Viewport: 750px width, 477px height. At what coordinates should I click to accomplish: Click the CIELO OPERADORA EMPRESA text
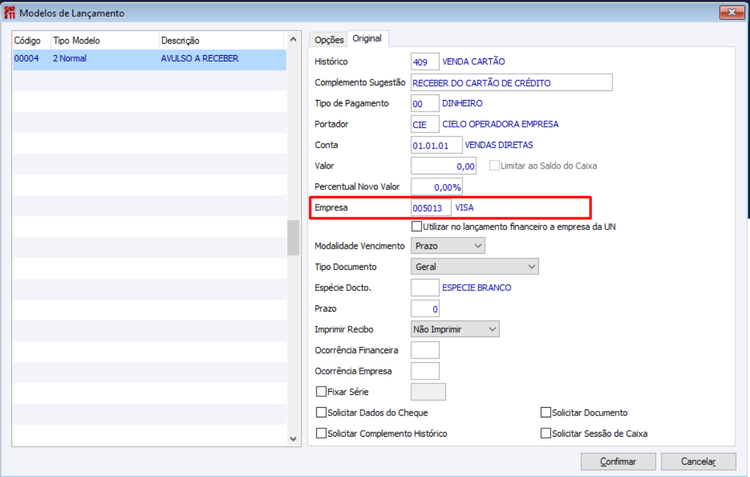(x=500, y=124)
